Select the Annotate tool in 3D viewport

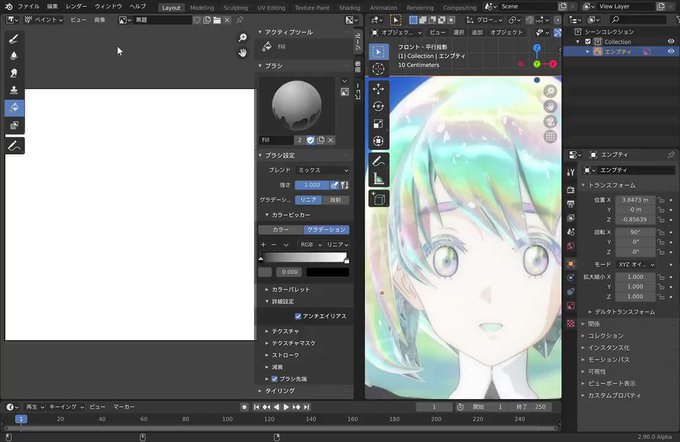[x=379, y=161]
